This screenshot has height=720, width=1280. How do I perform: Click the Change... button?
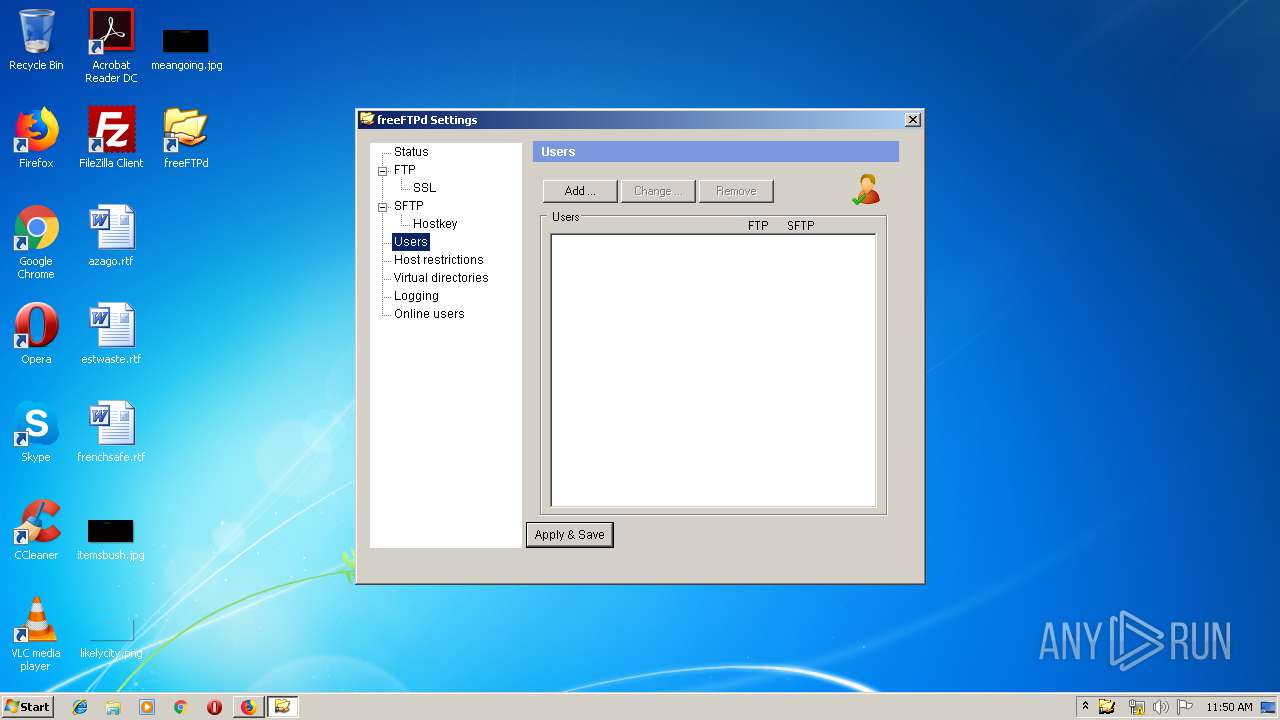point(658,191)
